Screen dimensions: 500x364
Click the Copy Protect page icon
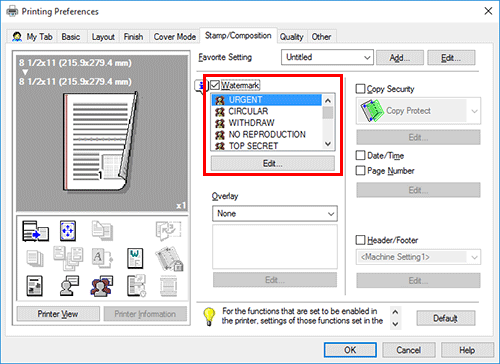click(x=372, y=111)
